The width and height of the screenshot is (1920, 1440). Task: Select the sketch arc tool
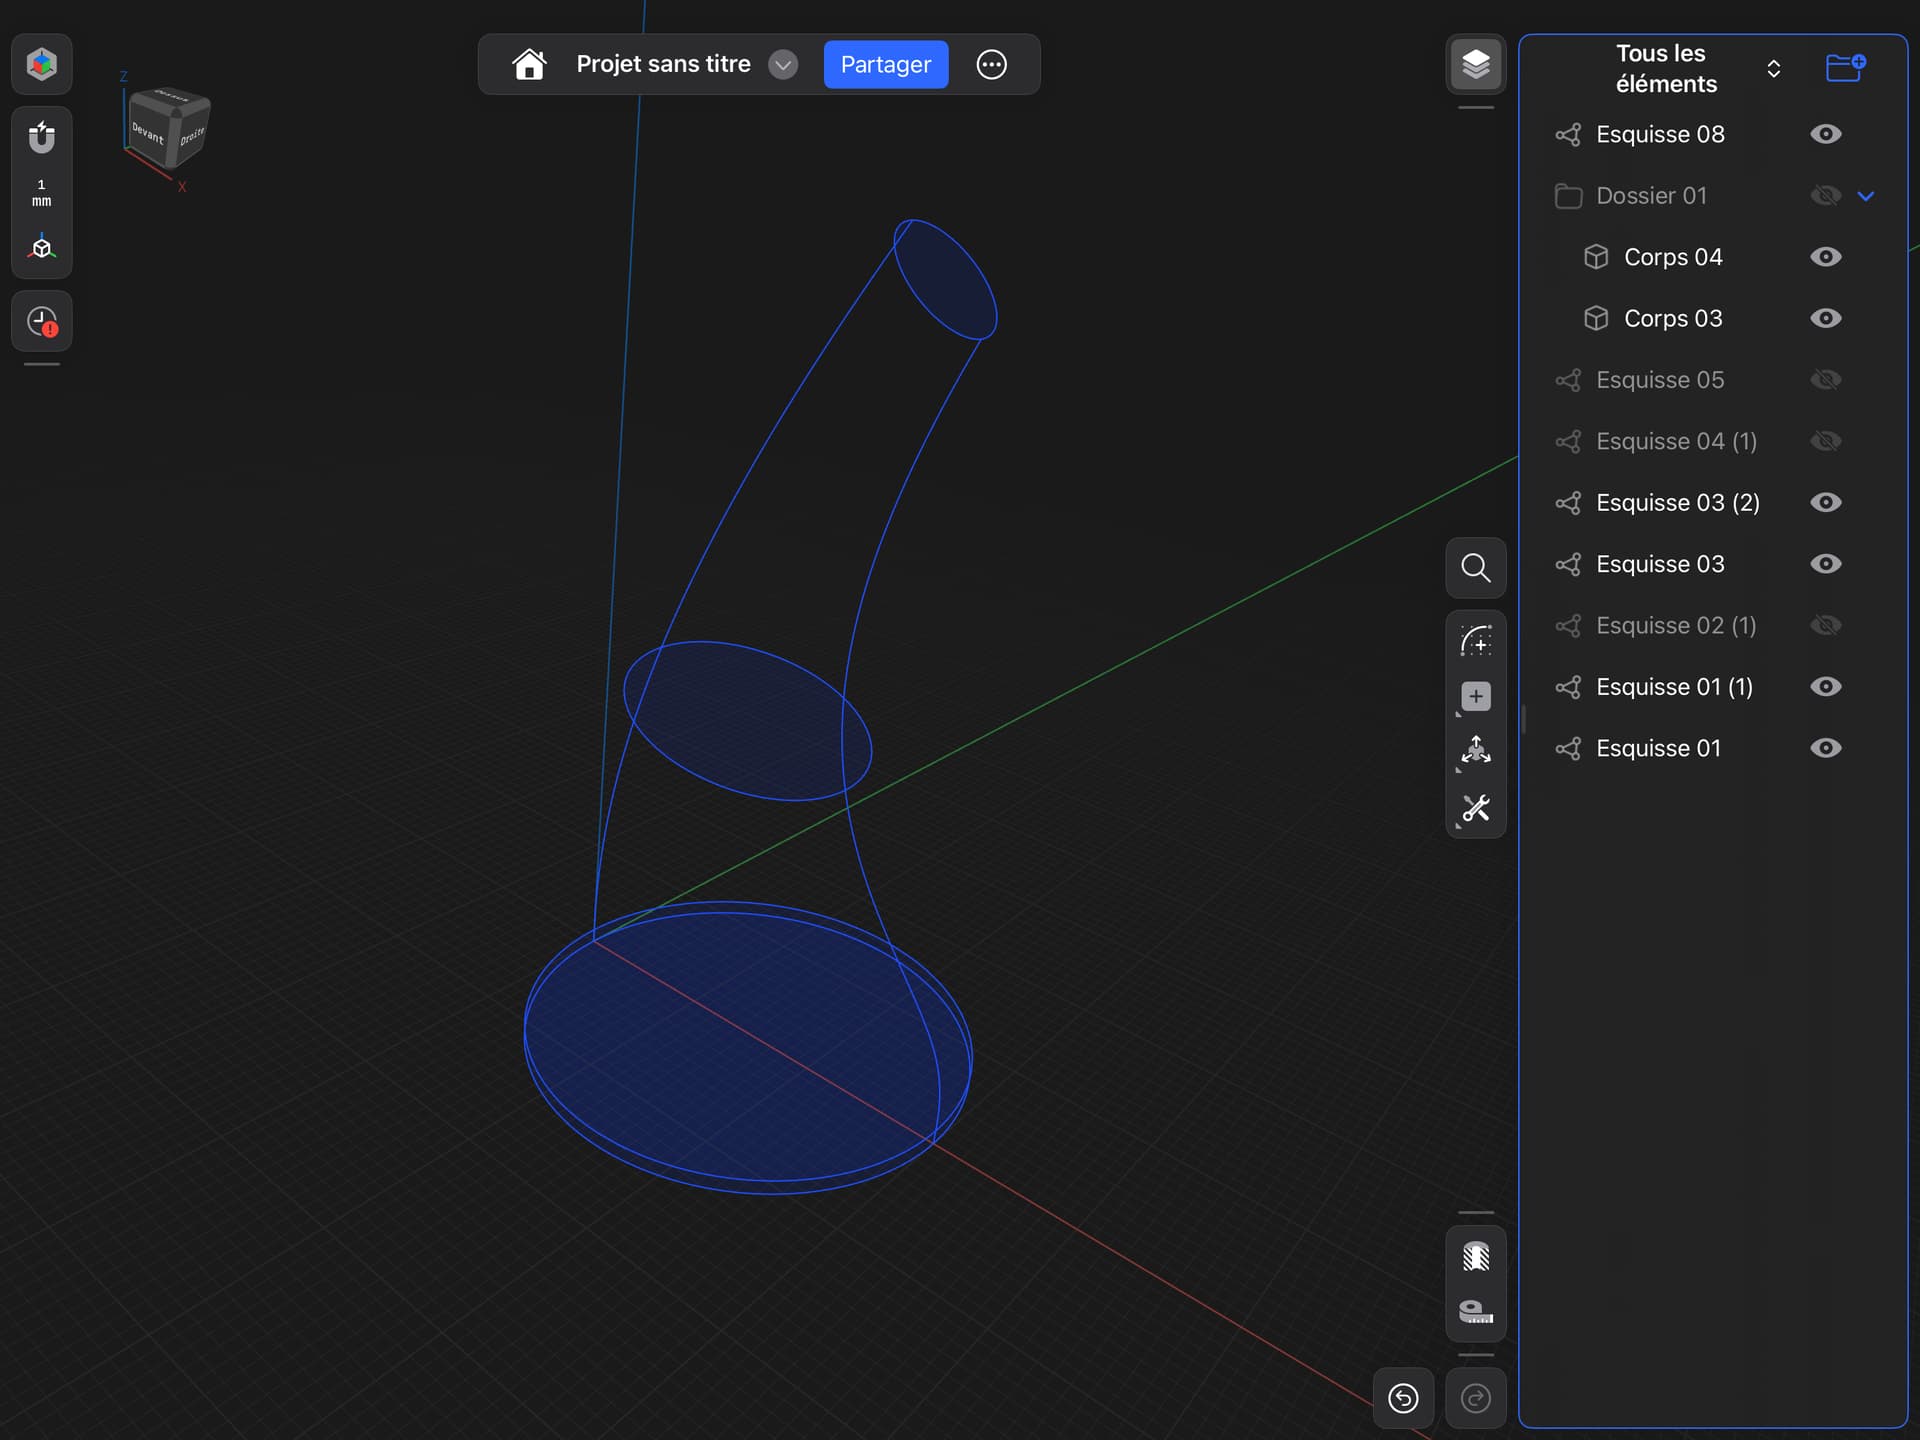(x=1475, y=640)
